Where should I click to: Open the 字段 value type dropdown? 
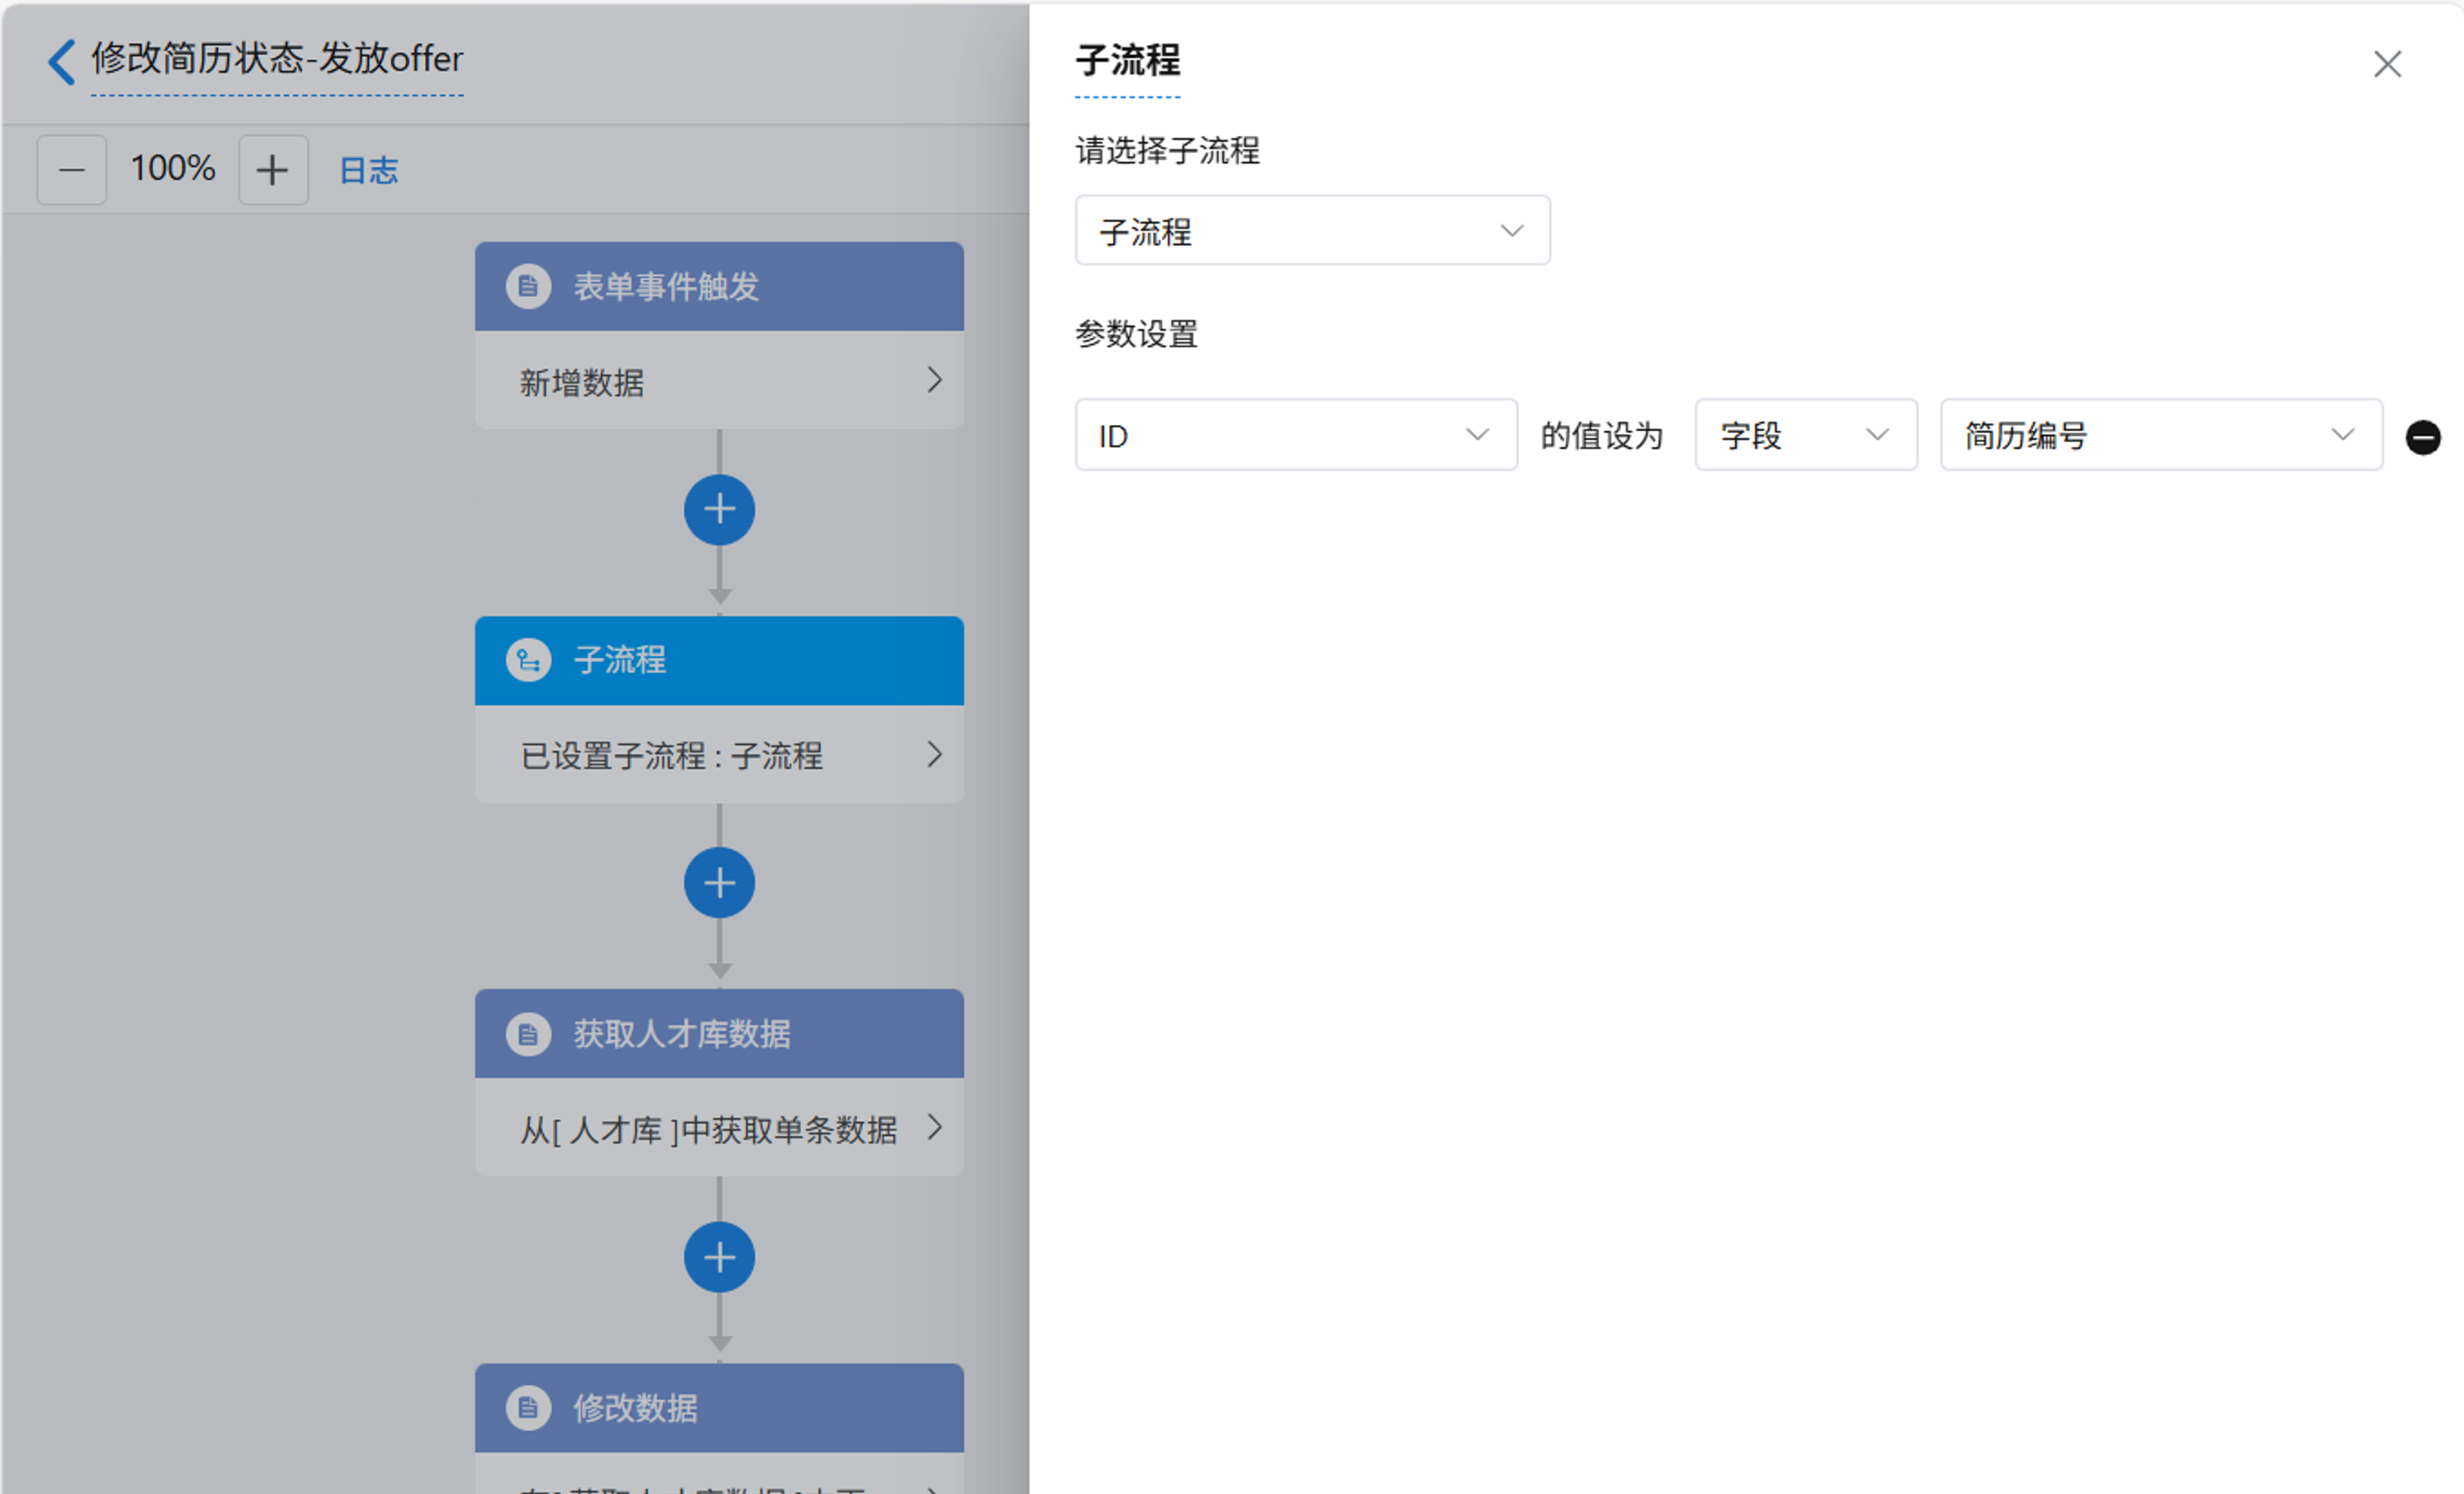tap(1805, 435)
